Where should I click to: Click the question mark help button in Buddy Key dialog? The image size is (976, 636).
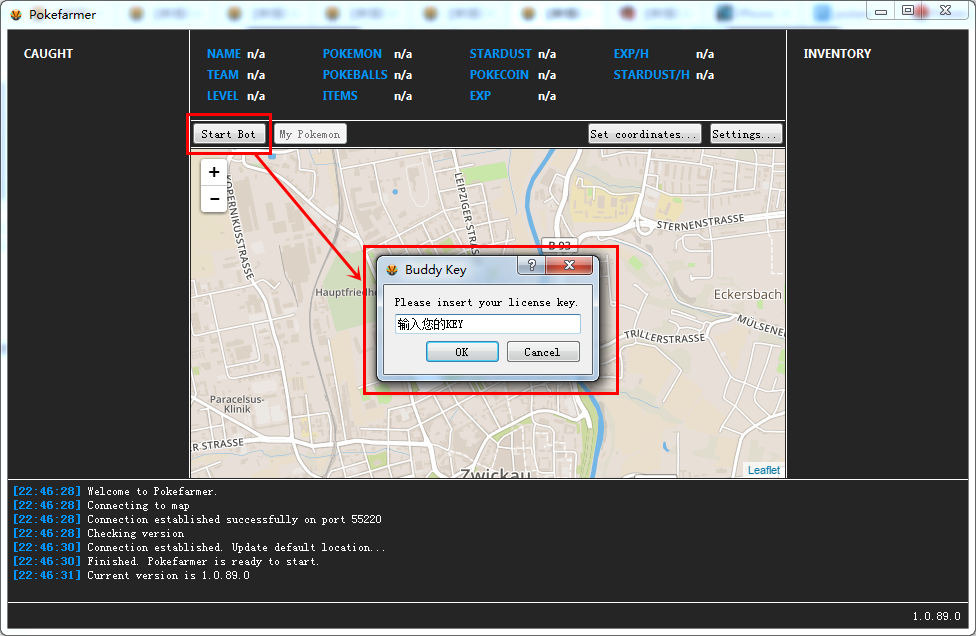tap(531, 266)
